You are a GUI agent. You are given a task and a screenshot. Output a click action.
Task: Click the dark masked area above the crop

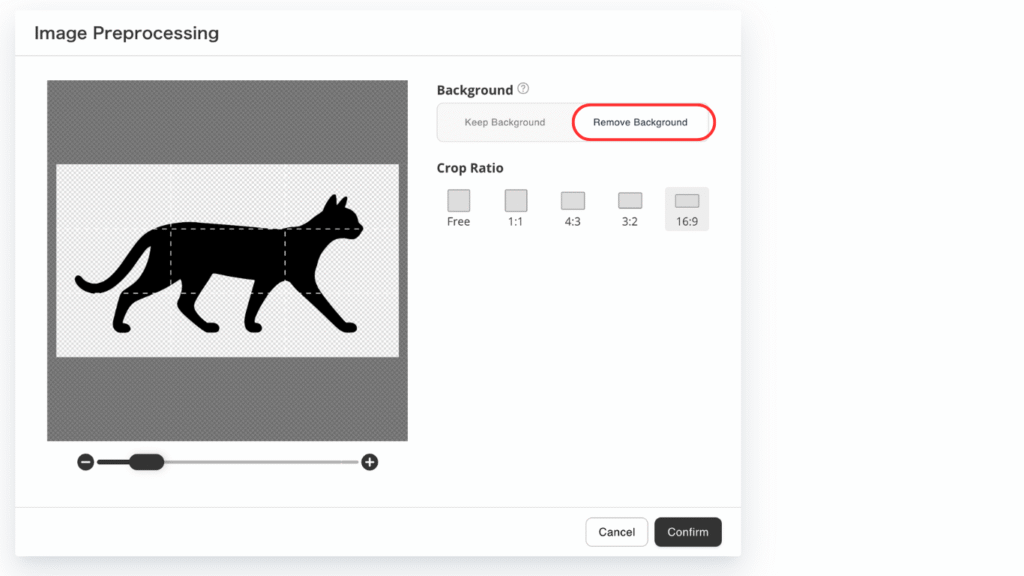[227, 120]
